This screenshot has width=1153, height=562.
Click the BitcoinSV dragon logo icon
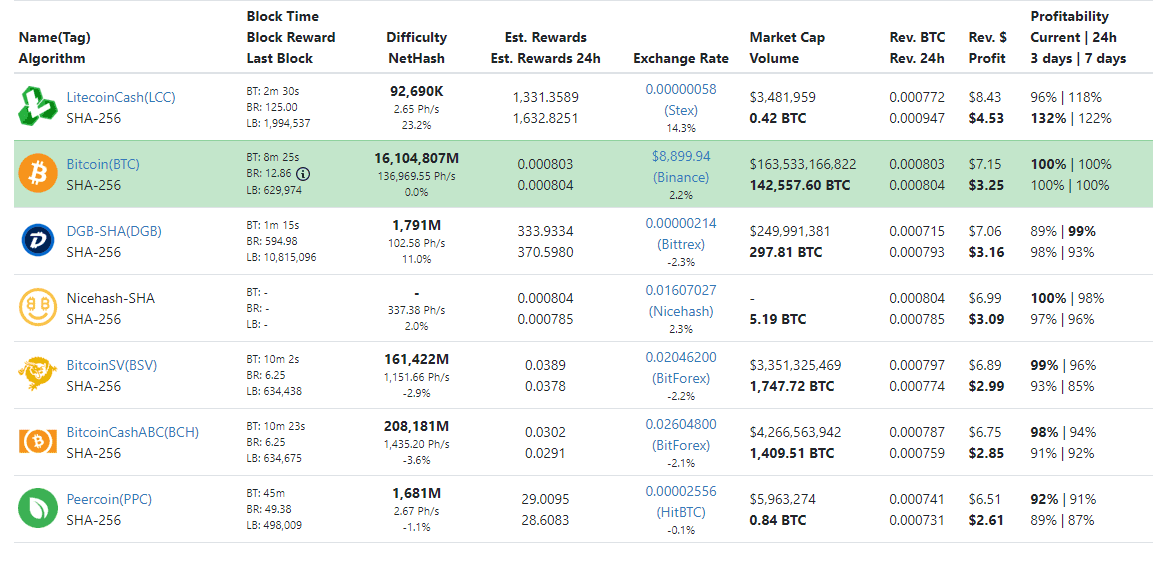(38, 374)
